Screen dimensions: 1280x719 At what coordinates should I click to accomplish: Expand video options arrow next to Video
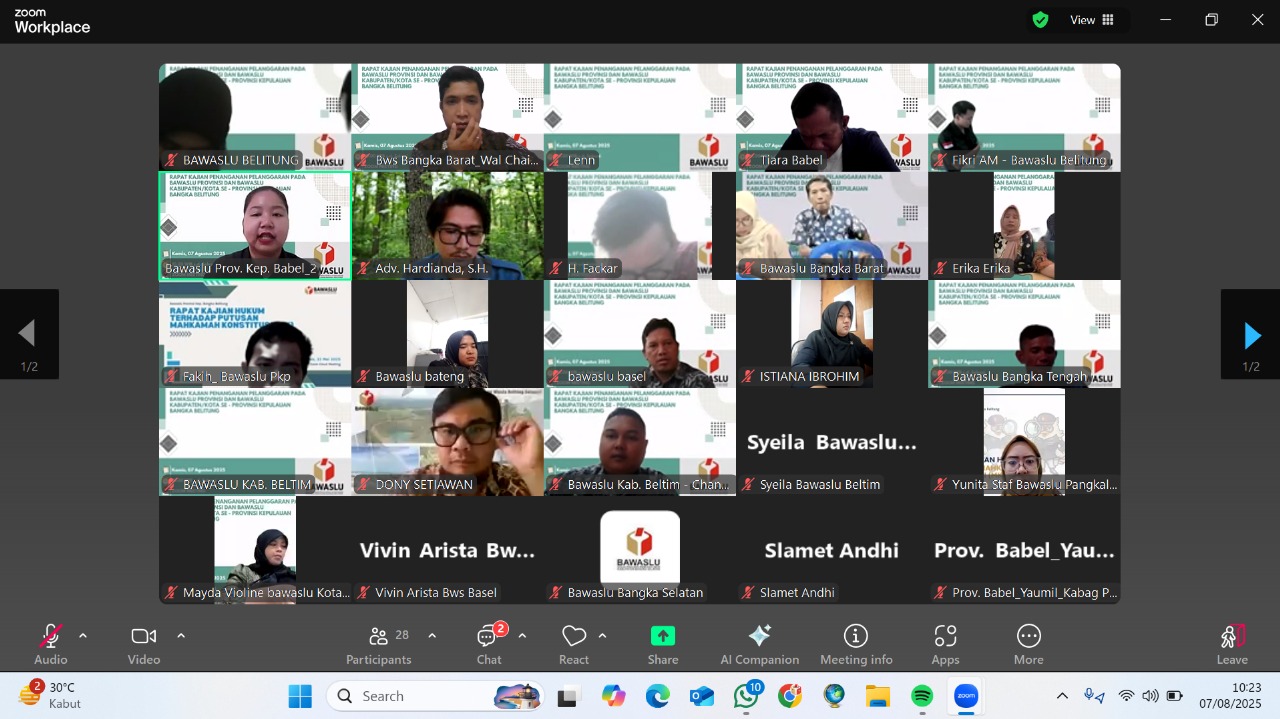click(x=181, y=635)
